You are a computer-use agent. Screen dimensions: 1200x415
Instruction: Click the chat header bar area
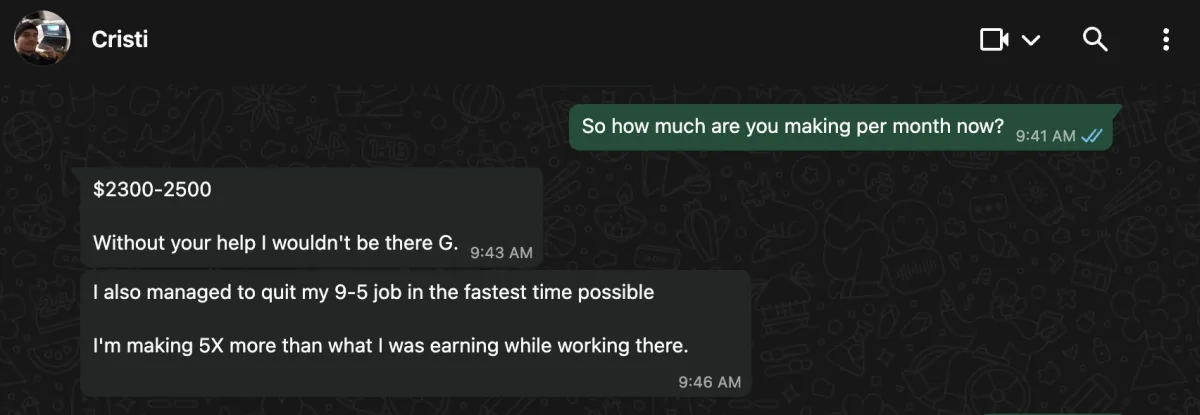600,39
